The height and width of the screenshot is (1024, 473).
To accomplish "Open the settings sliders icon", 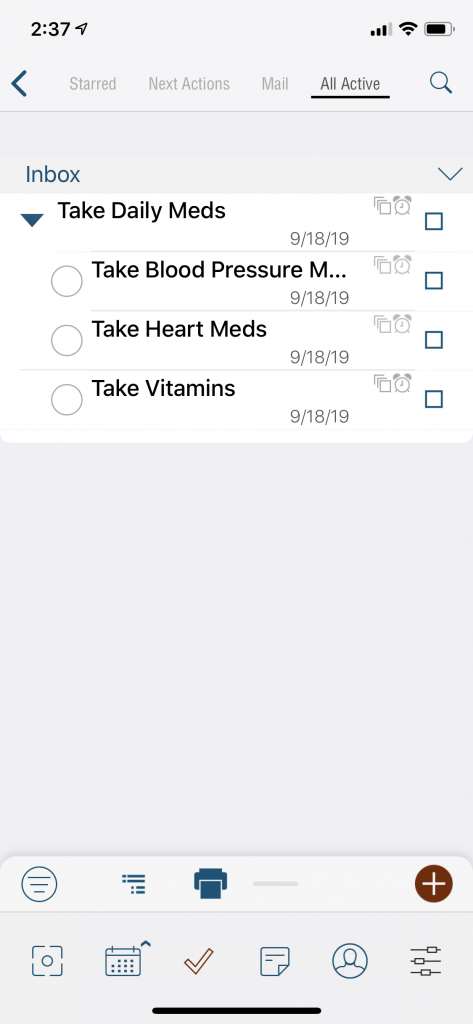I will (x=426, y=961).
